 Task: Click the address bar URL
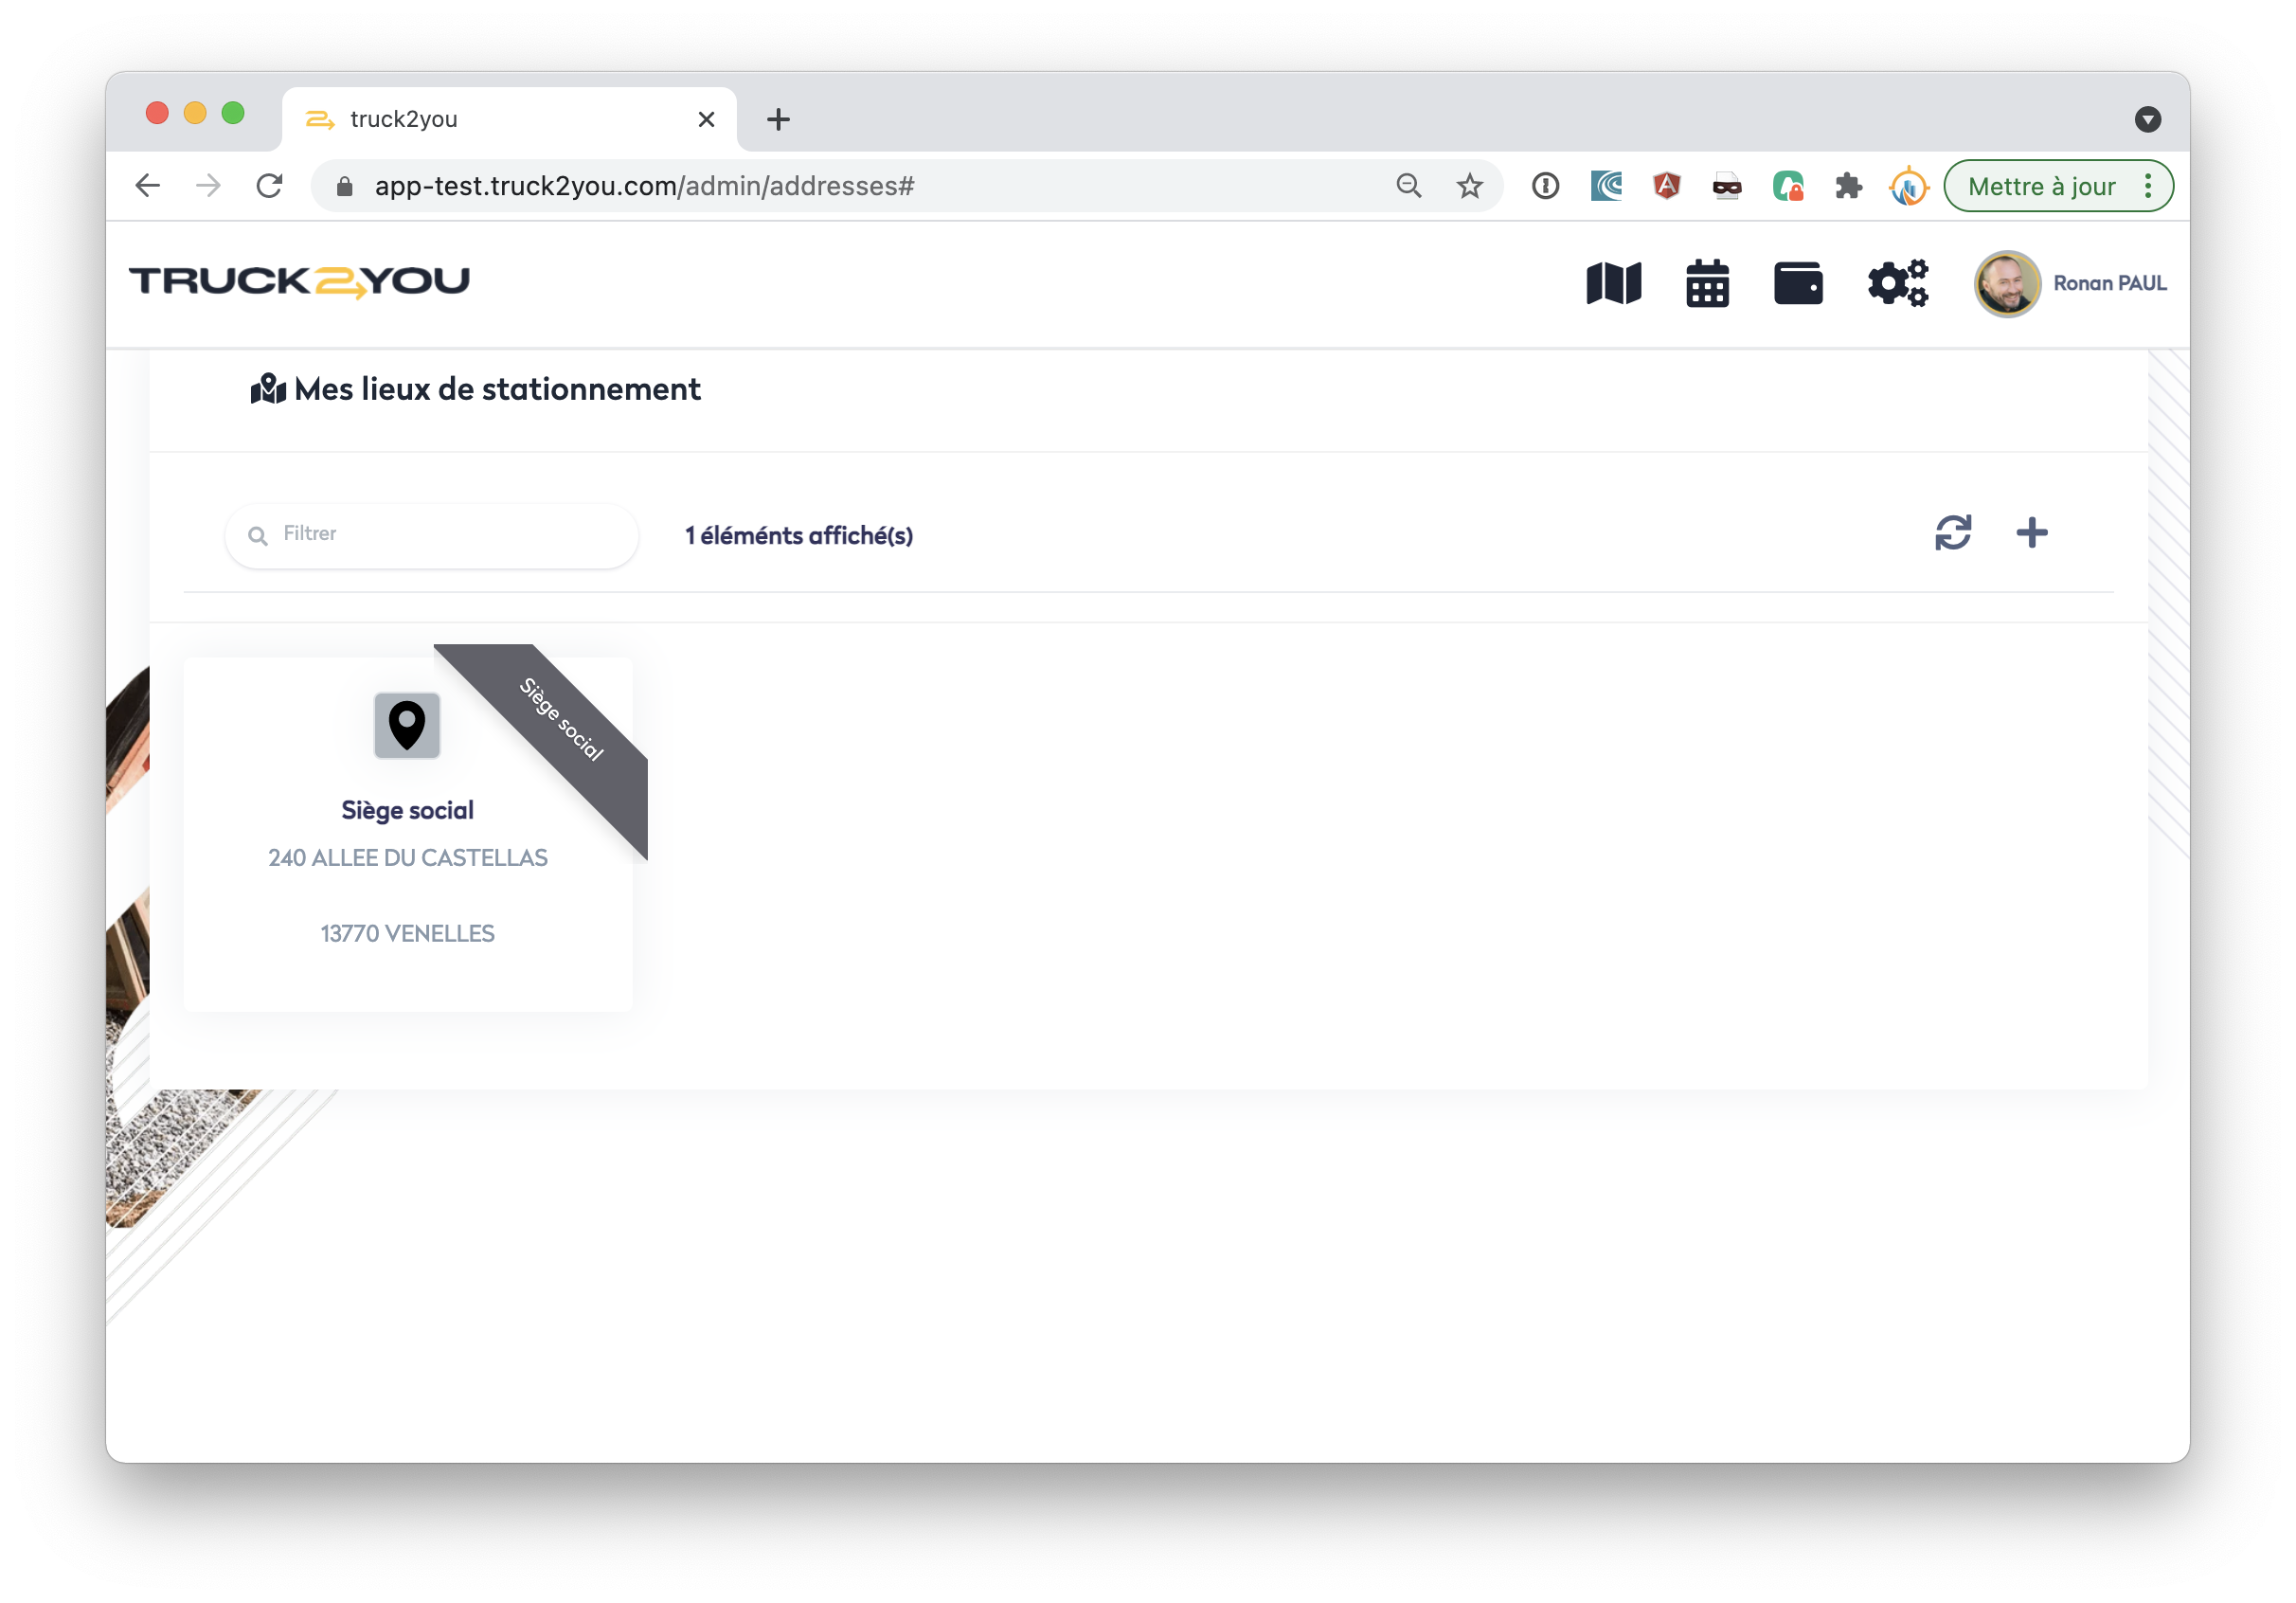[645, 186]
